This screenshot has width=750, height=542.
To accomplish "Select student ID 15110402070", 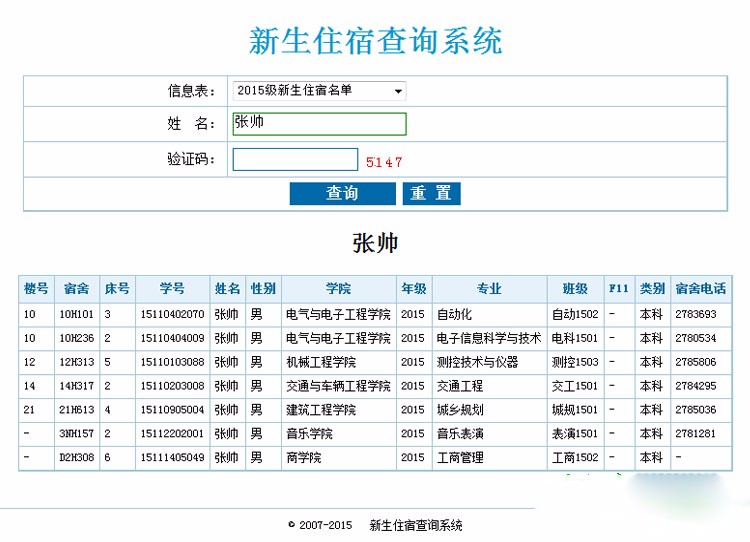I will pyautogui.click(x=172, y=314).
